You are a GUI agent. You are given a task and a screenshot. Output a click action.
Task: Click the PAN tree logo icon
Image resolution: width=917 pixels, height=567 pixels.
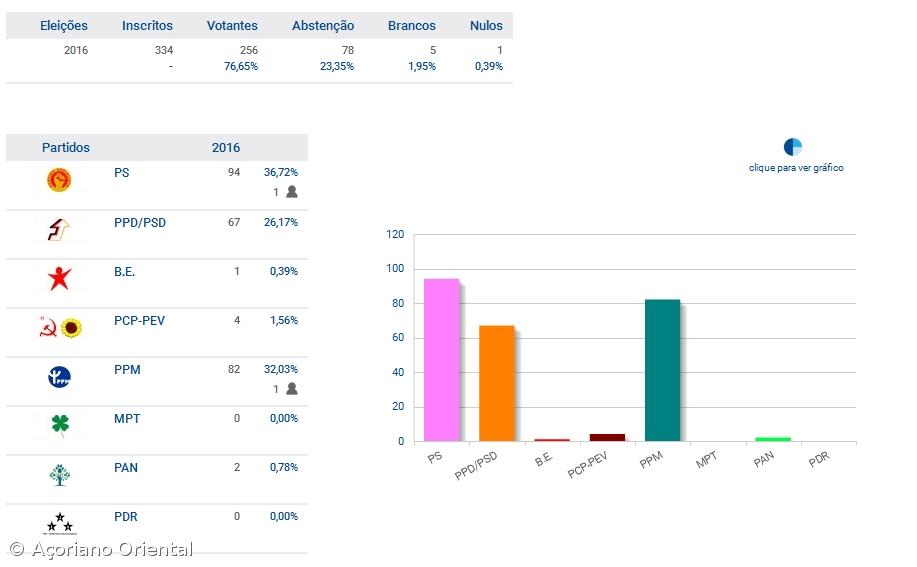(60, 475)
